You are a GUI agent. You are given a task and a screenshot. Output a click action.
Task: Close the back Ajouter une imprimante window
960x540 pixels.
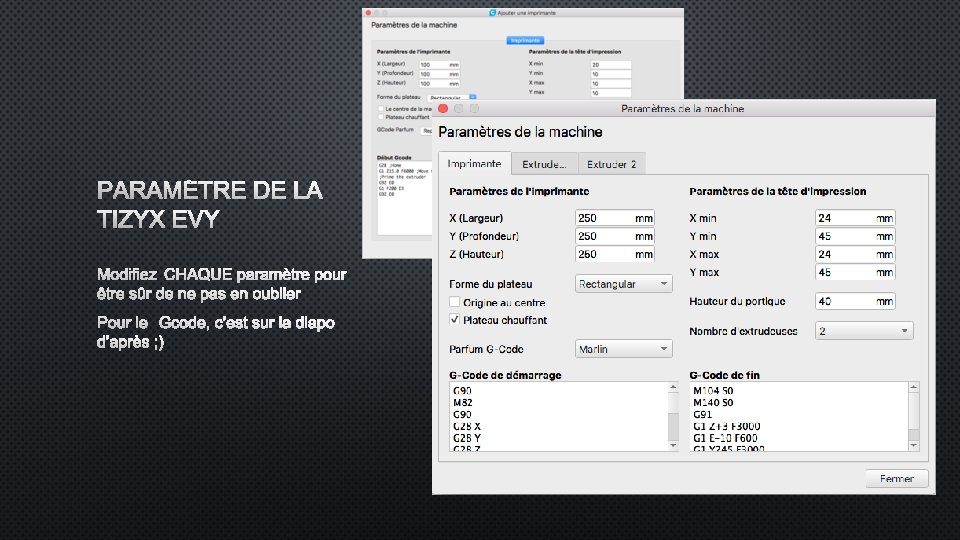pos(368,12)
